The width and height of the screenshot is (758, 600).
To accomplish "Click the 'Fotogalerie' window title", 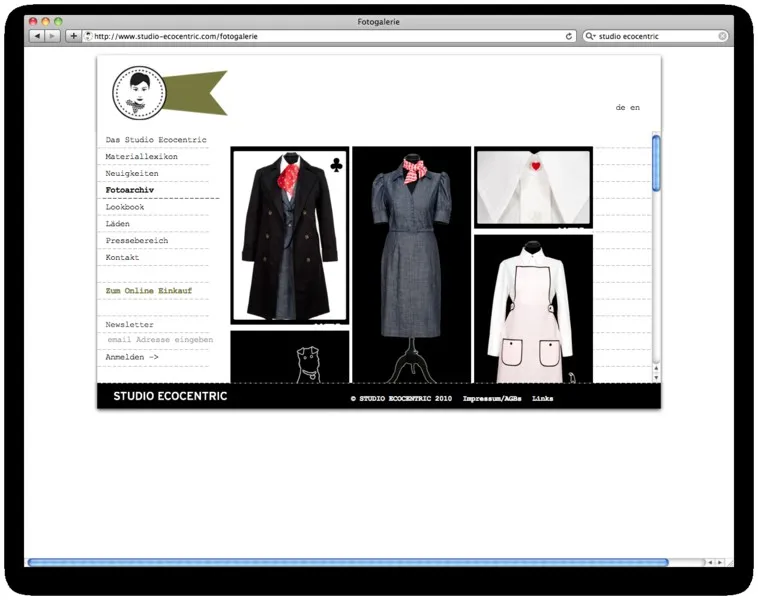I will tap(378, 22).
